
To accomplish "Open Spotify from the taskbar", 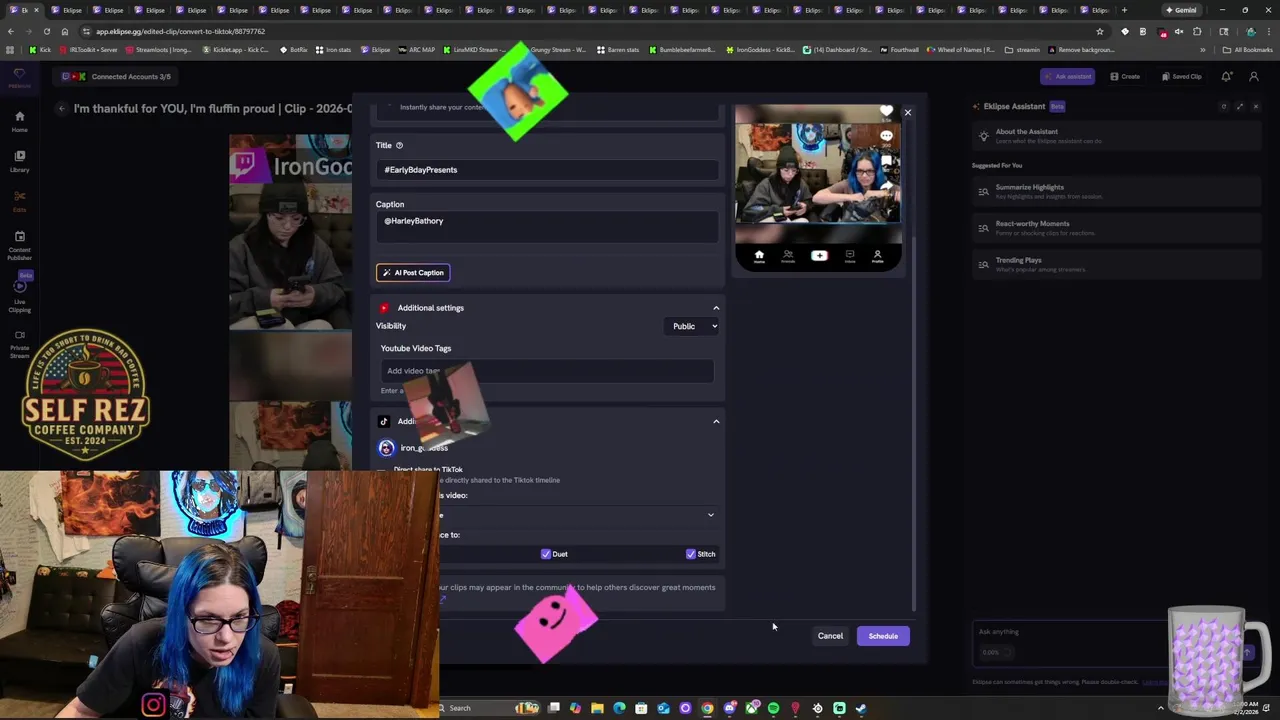I will click(773, 708).
